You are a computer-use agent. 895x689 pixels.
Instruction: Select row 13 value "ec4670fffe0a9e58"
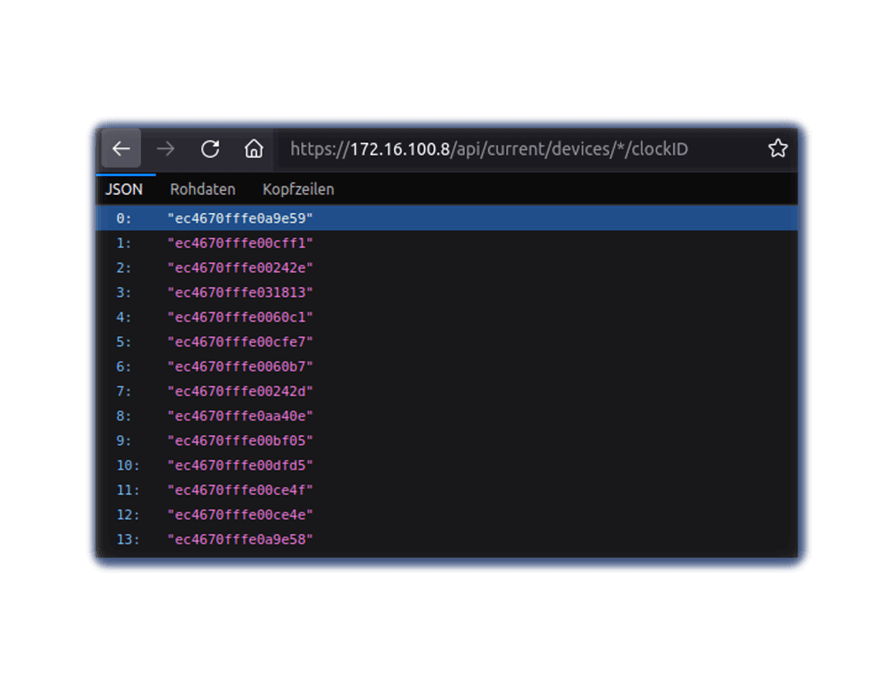[240, 539]
